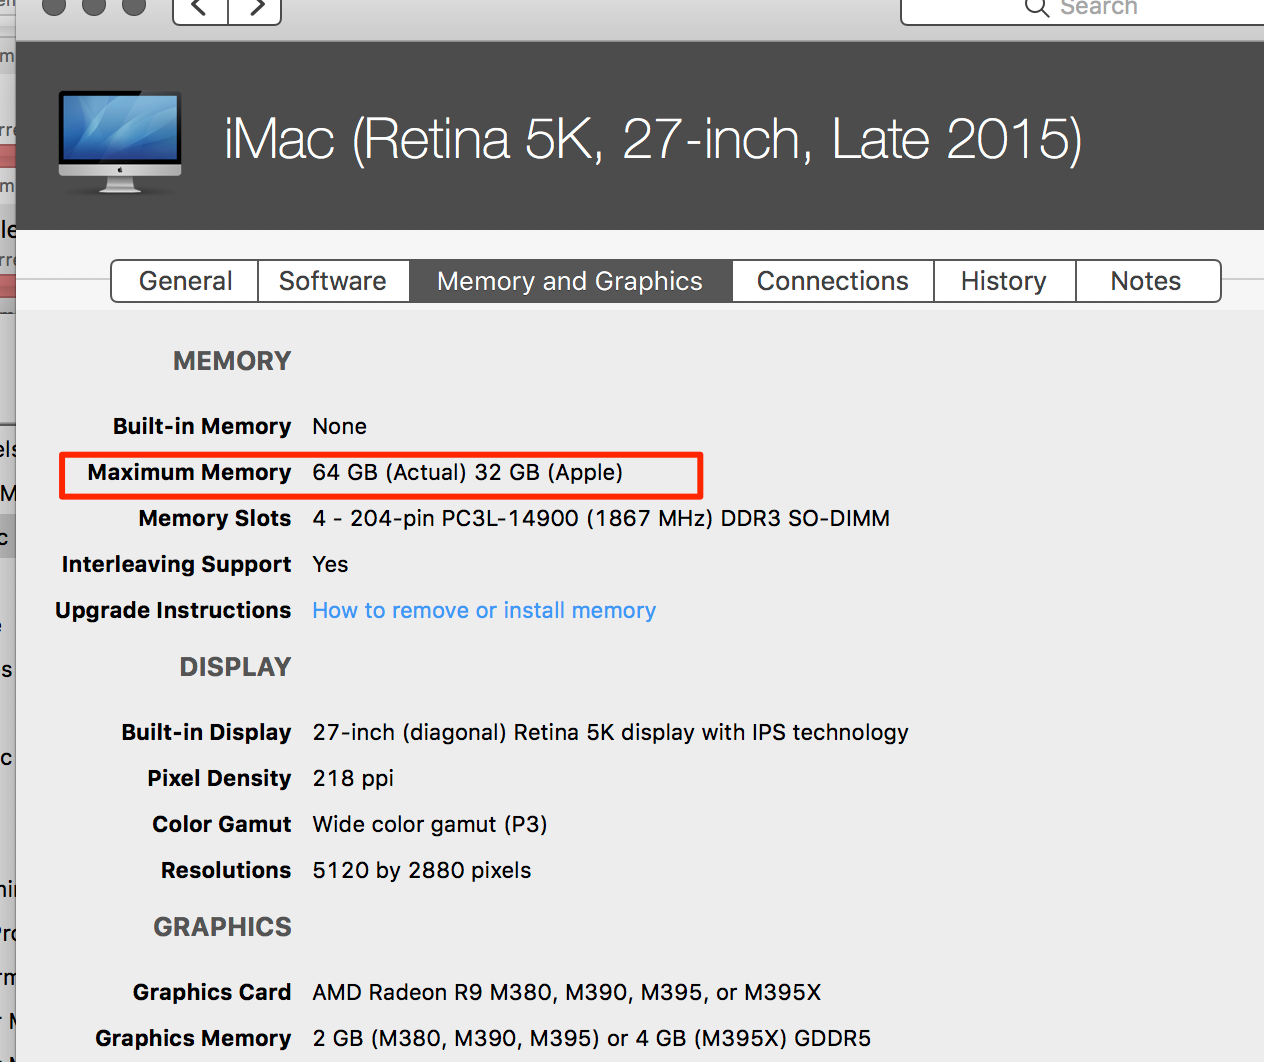This screenshot has width=1264, height=1062.
Task: Select 'AMD Radeon R9 M380, M390, M395, or M395X' text
Action: [x=566, y=992]
